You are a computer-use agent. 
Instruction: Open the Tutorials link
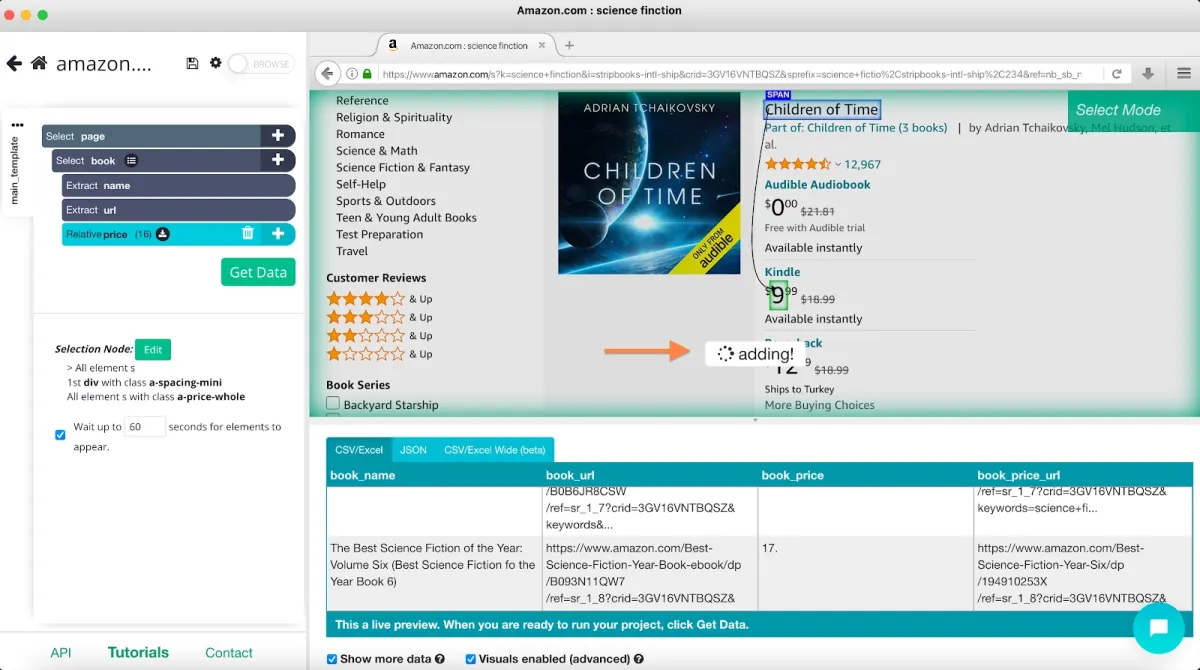click(x=138, y=653)
